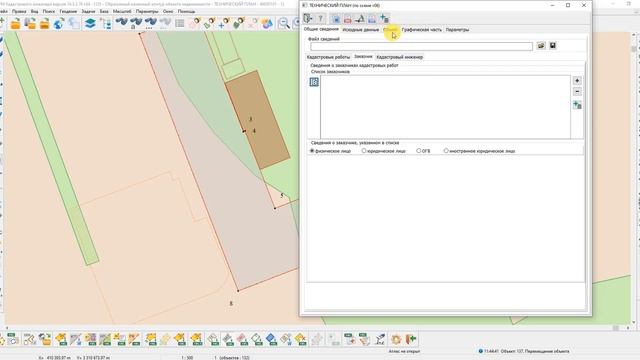Click the orange gear icon in the bottom toolbar

pos(396,339)
